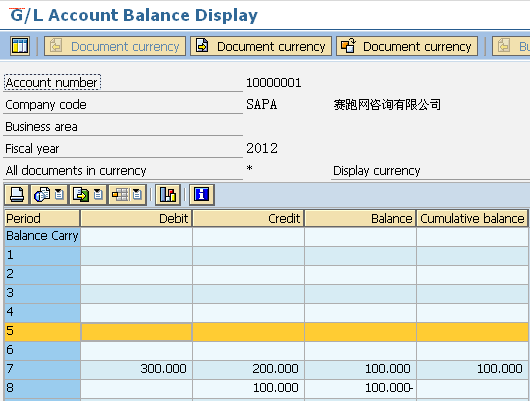Viewport: 530px width, 401px height.
Task: Click the column layout icon in the top toolbar
Action: (x=20, y=46)
